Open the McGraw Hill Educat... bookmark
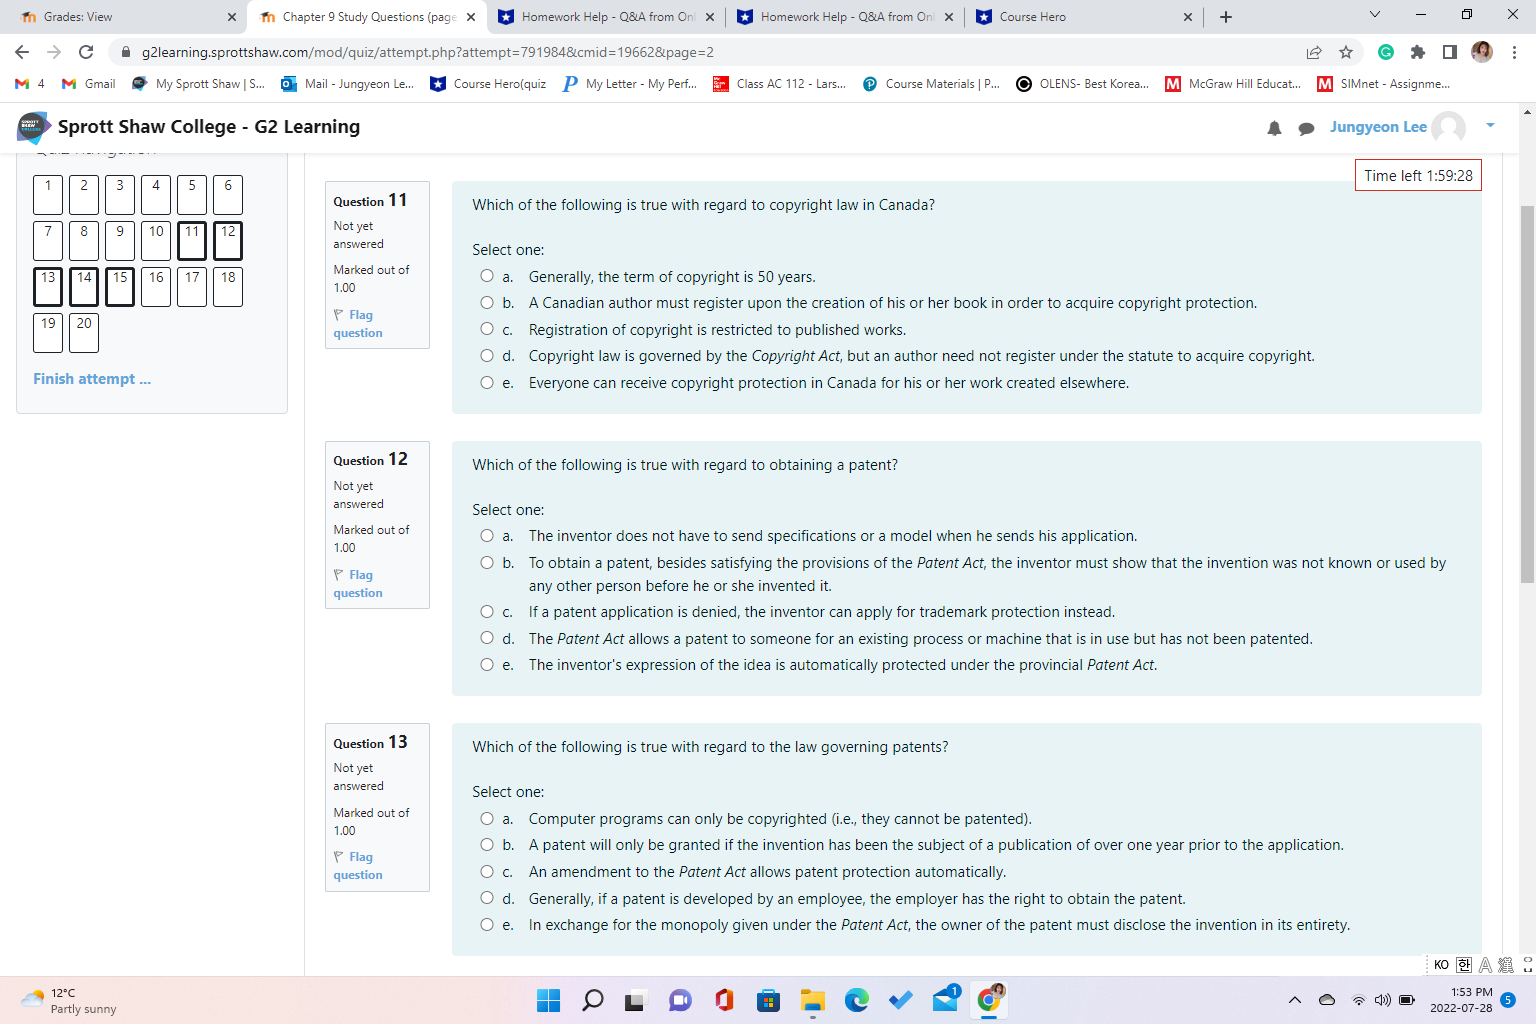The width and height of the screenshot is (1536, 1024). (x=1233, y=84)
